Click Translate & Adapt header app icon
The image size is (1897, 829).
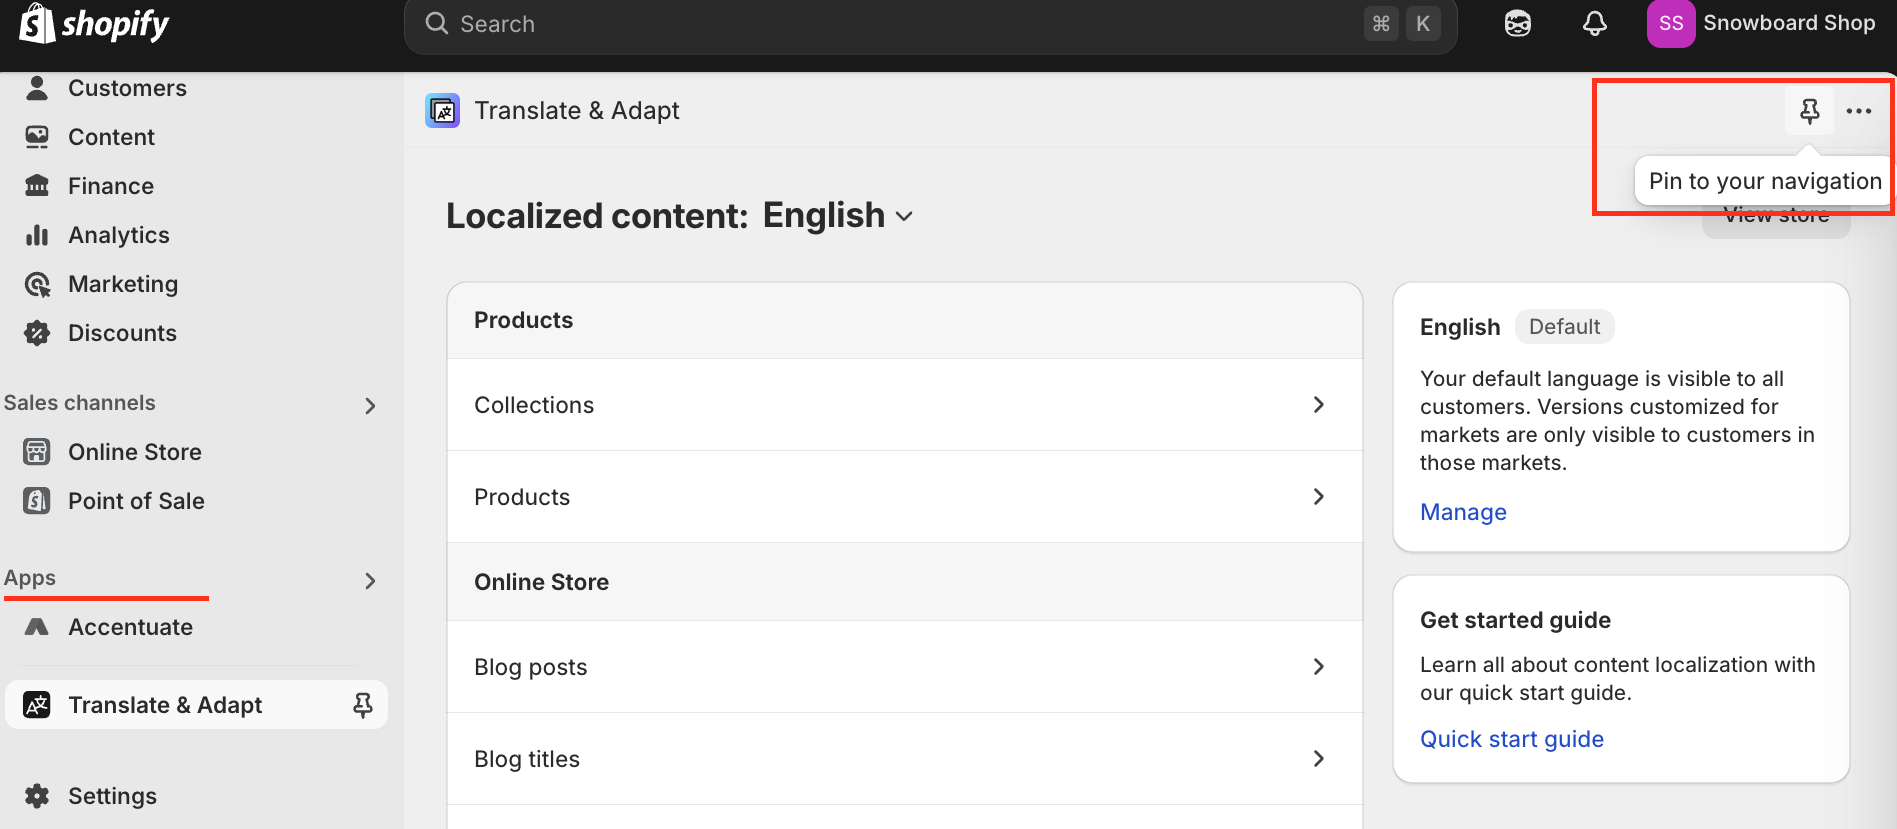(x=443, y=110)
